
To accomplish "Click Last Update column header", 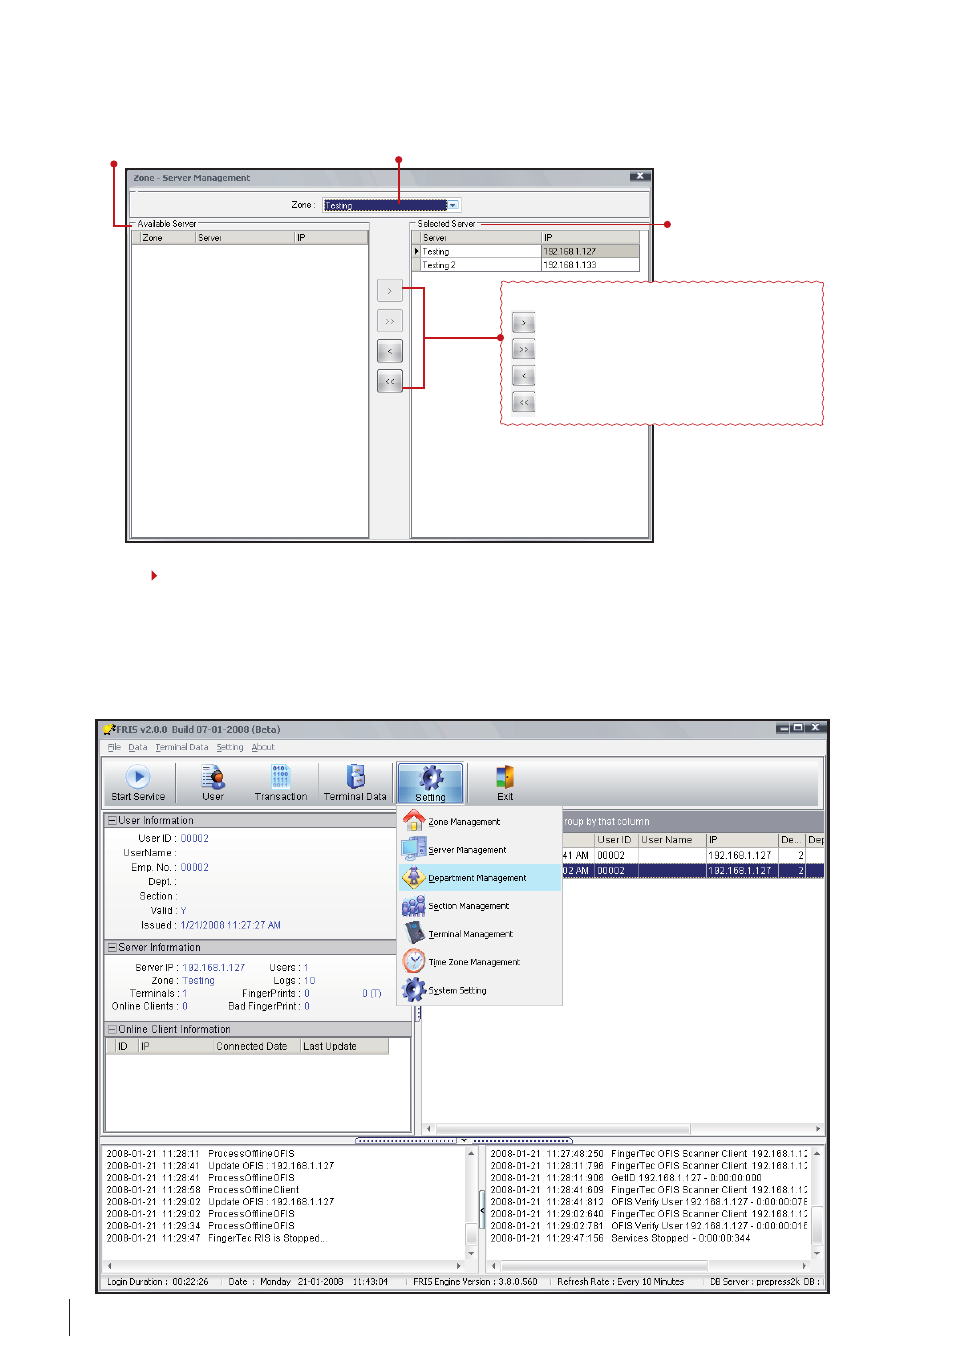I will point(343,1046).
